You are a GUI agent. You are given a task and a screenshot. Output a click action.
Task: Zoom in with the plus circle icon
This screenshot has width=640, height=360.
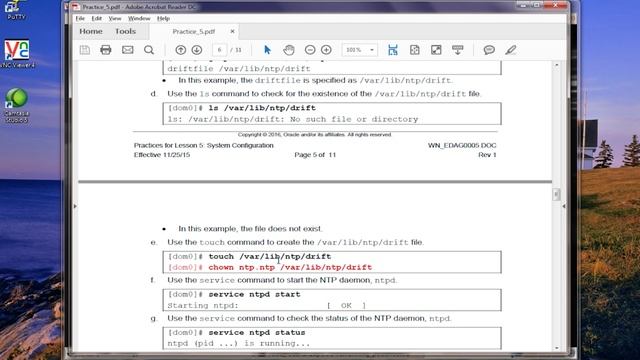[326, 50]
